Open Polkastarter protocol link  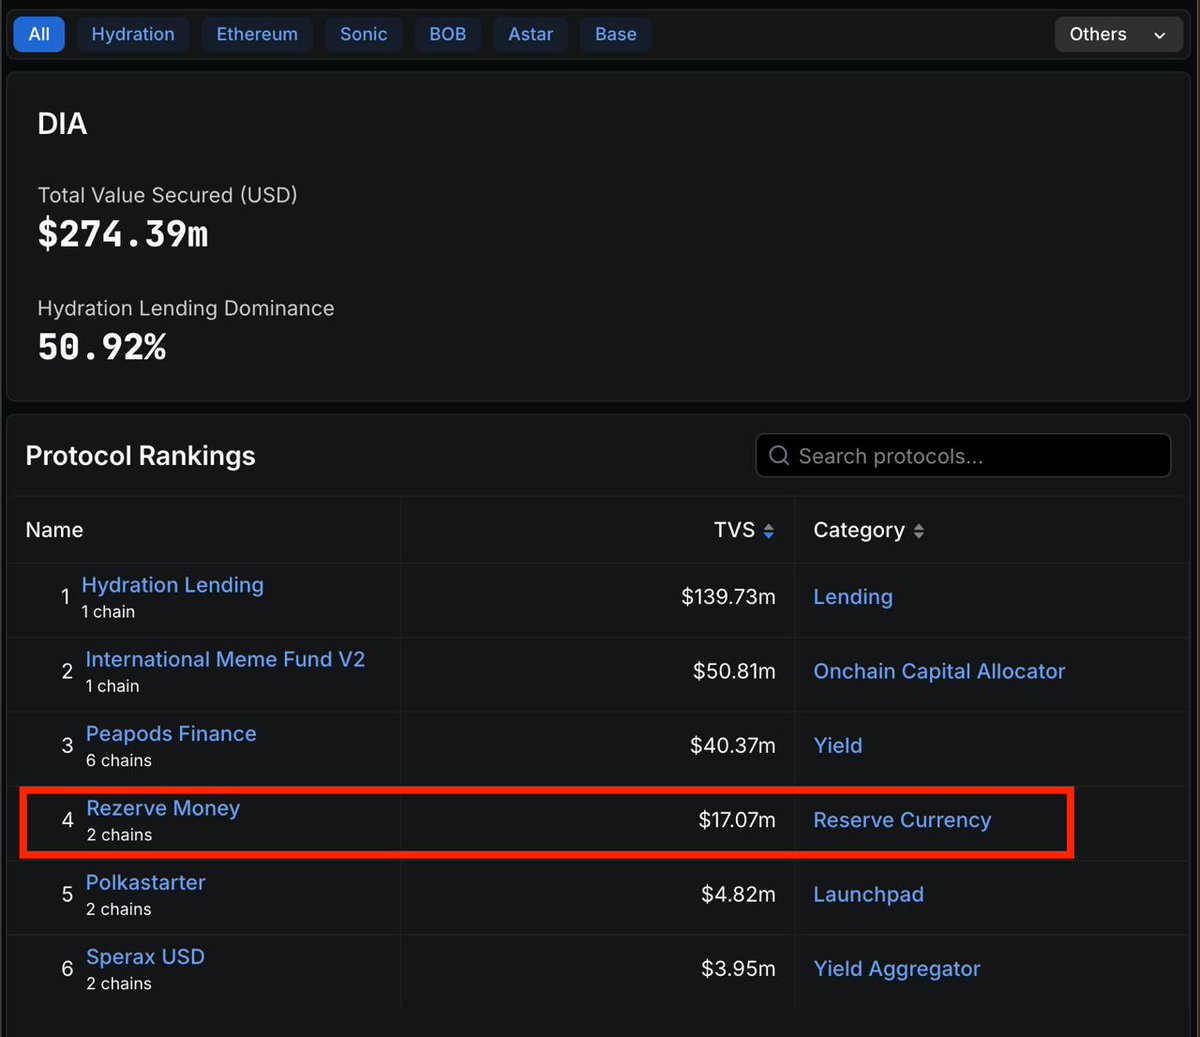146,882
